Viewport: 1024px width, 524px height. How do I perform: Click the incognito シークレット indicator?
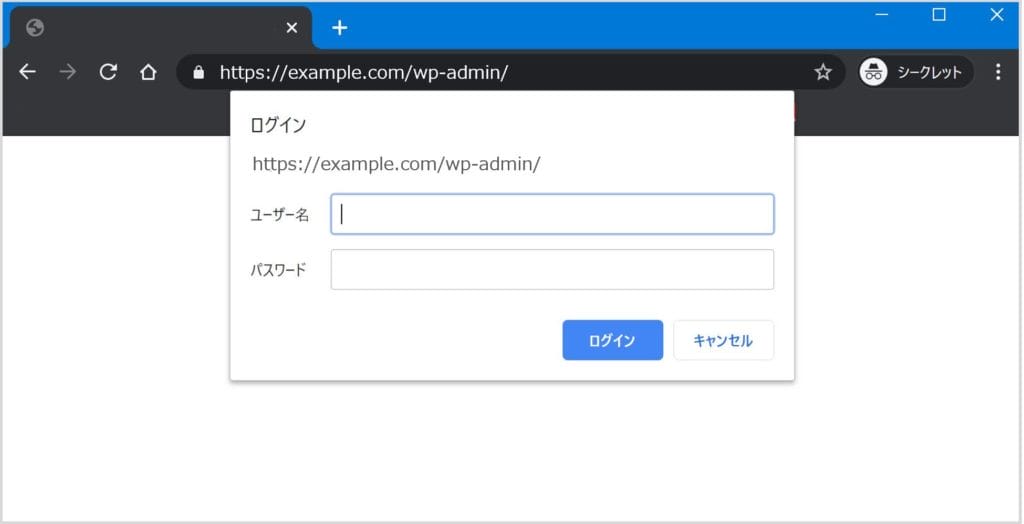coord(915,72)
